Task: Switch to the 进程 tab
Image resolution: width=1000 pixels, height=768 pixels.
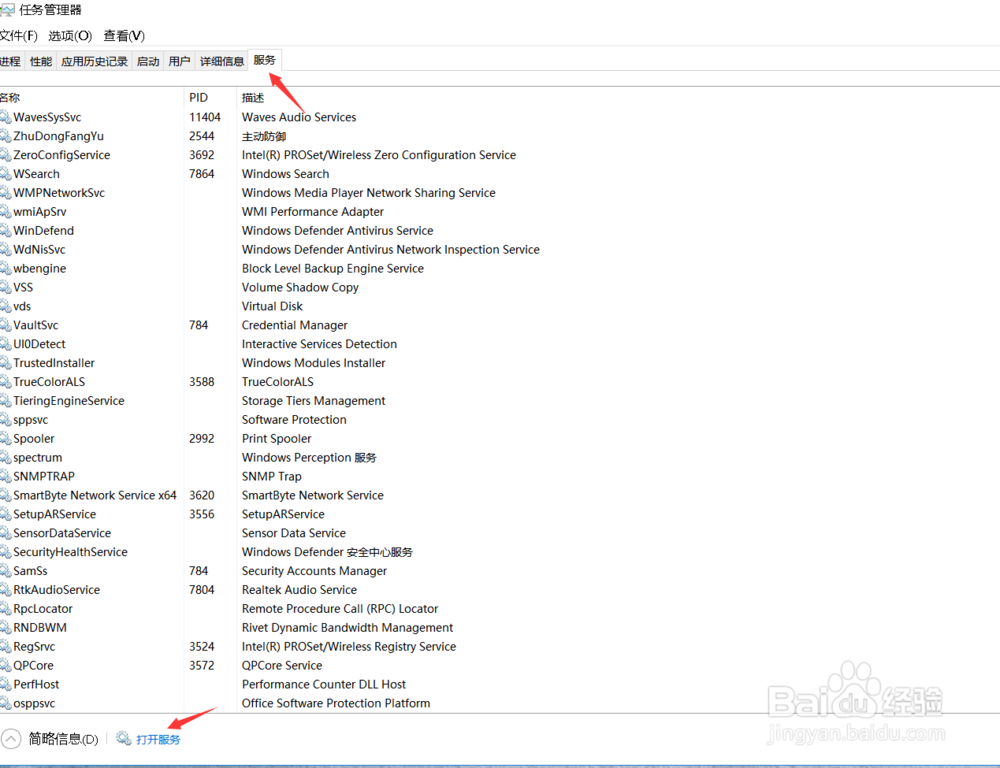Action: pos(10,61)
